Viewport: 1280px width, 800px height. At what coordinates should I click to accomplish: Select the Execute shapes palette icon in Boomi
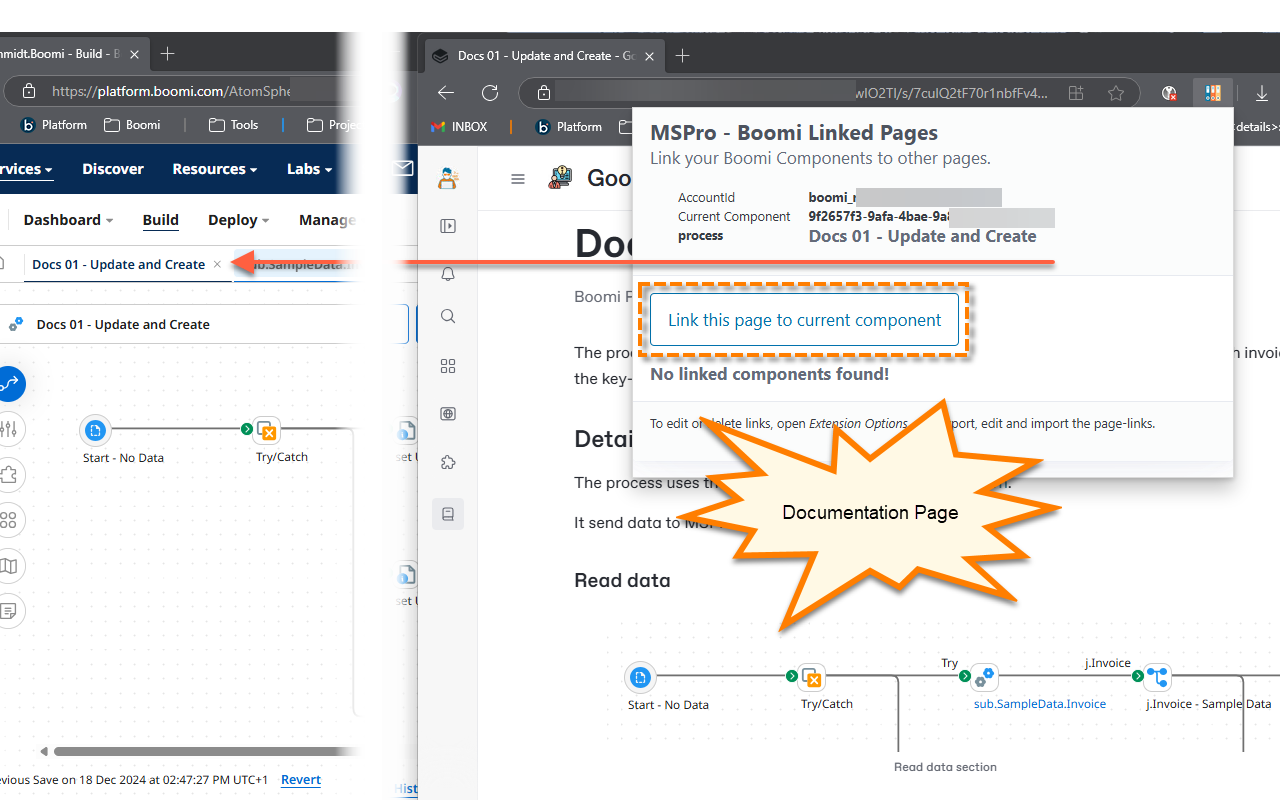[8, 383]
